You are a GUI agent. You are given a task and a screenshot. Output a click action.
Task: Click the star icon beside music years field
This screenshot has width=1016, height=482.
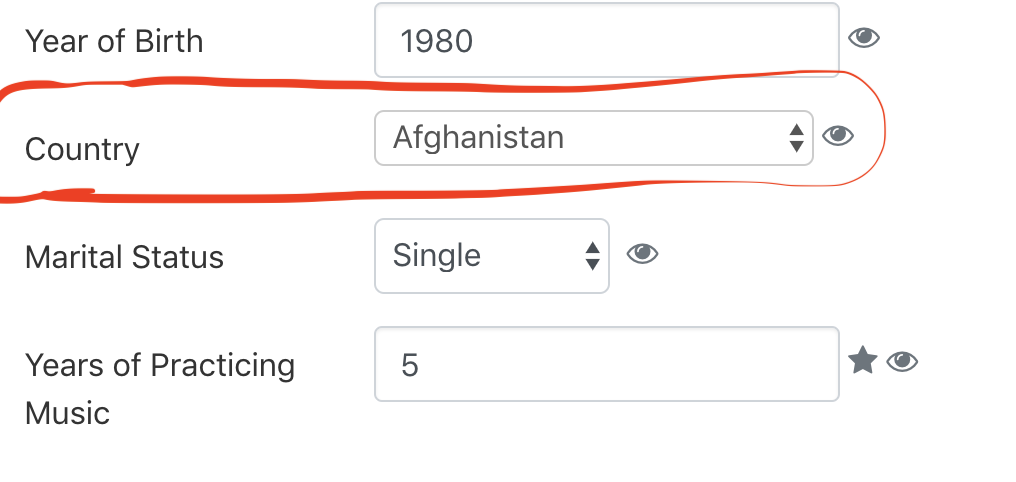coord(862,360)
